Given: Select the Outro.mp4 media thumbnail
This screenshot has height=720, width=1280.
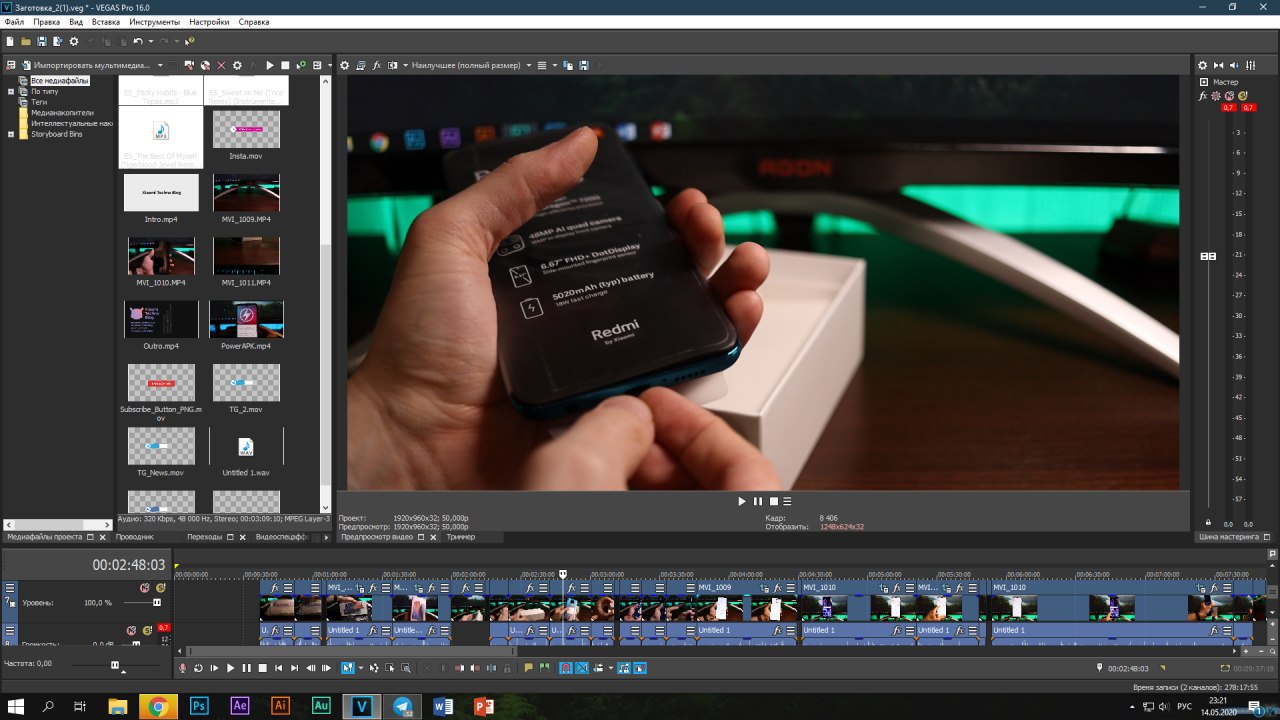Looking at the screenshot, I should click(161, 320).
